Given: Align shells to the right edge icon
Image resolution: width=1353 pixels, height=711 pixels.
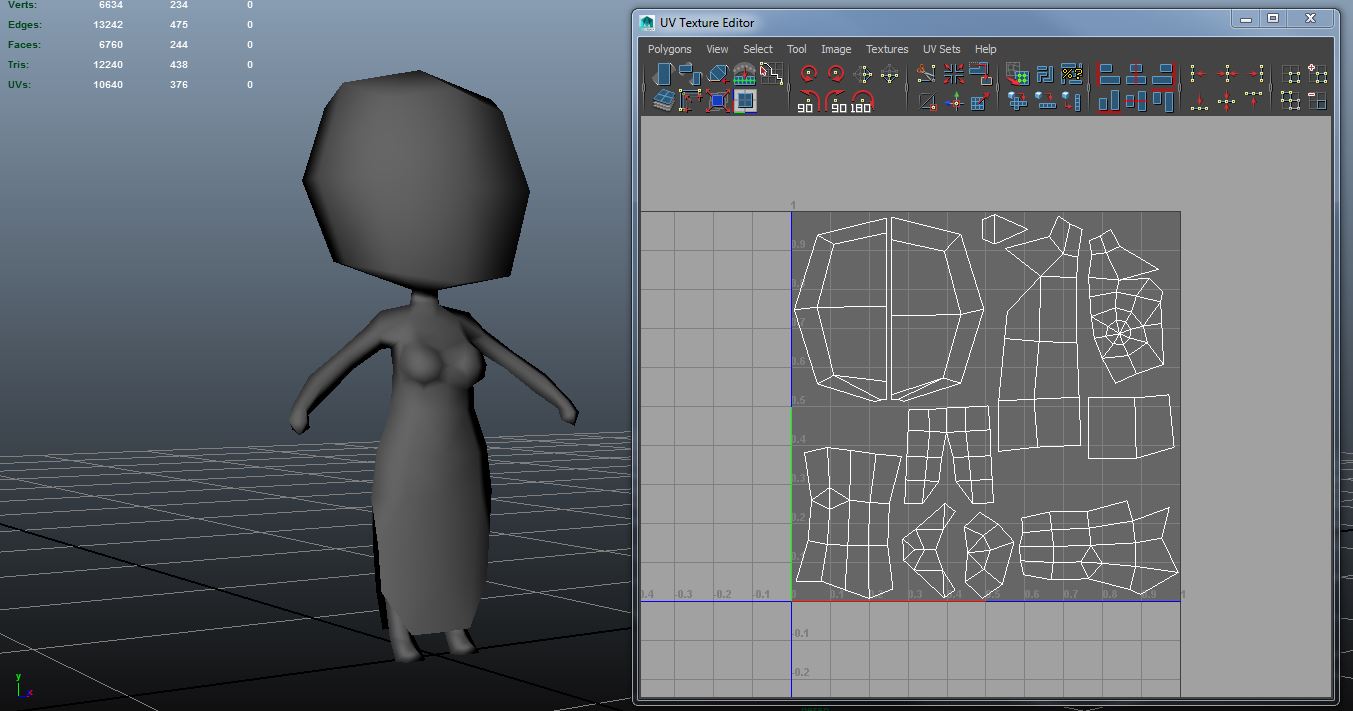Looking at the screenshot, I should click(1162, 74).
